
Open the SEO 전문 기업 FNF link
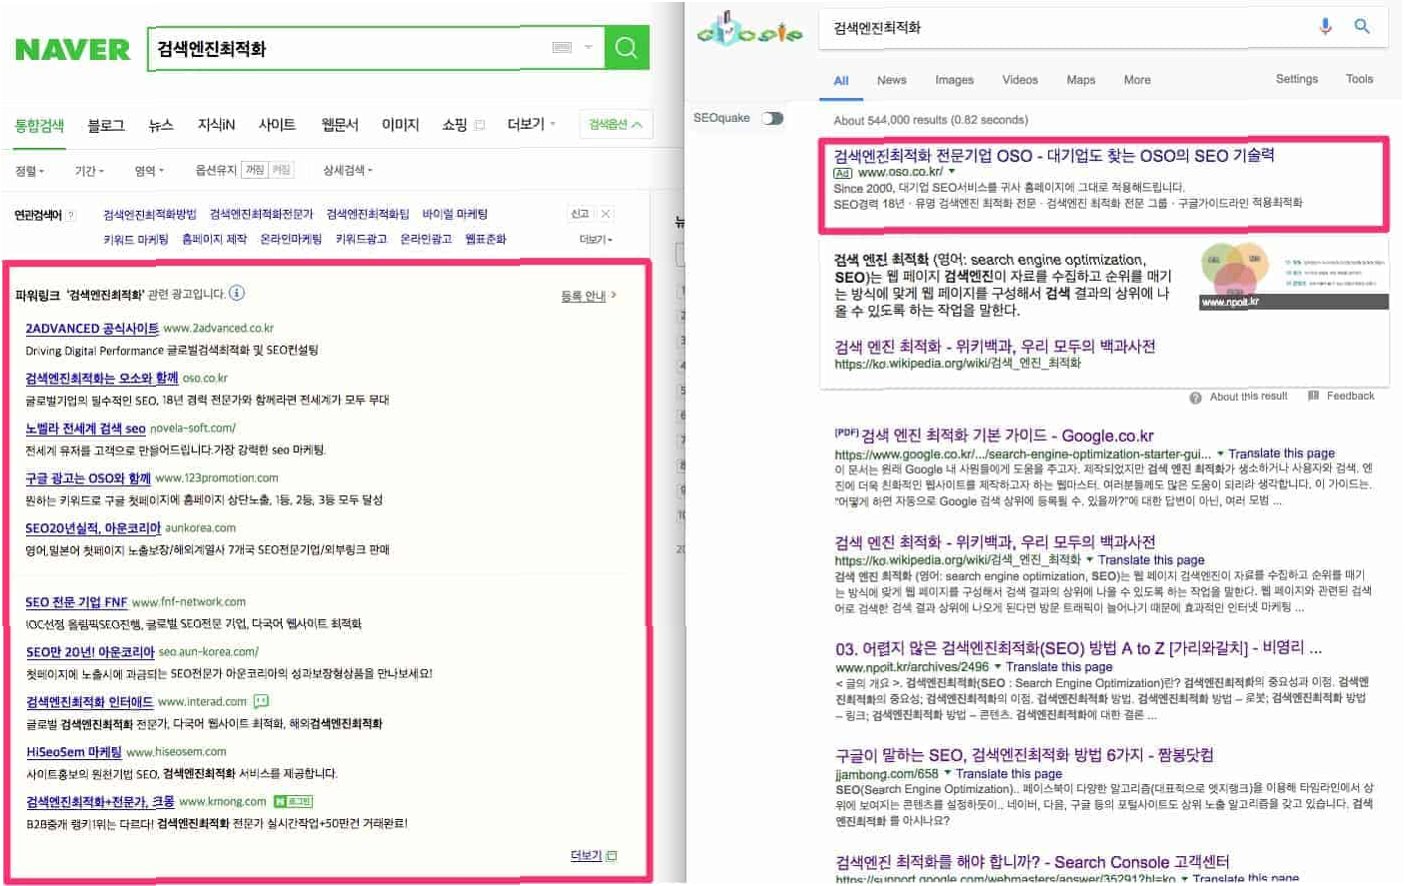coord(76,602)
